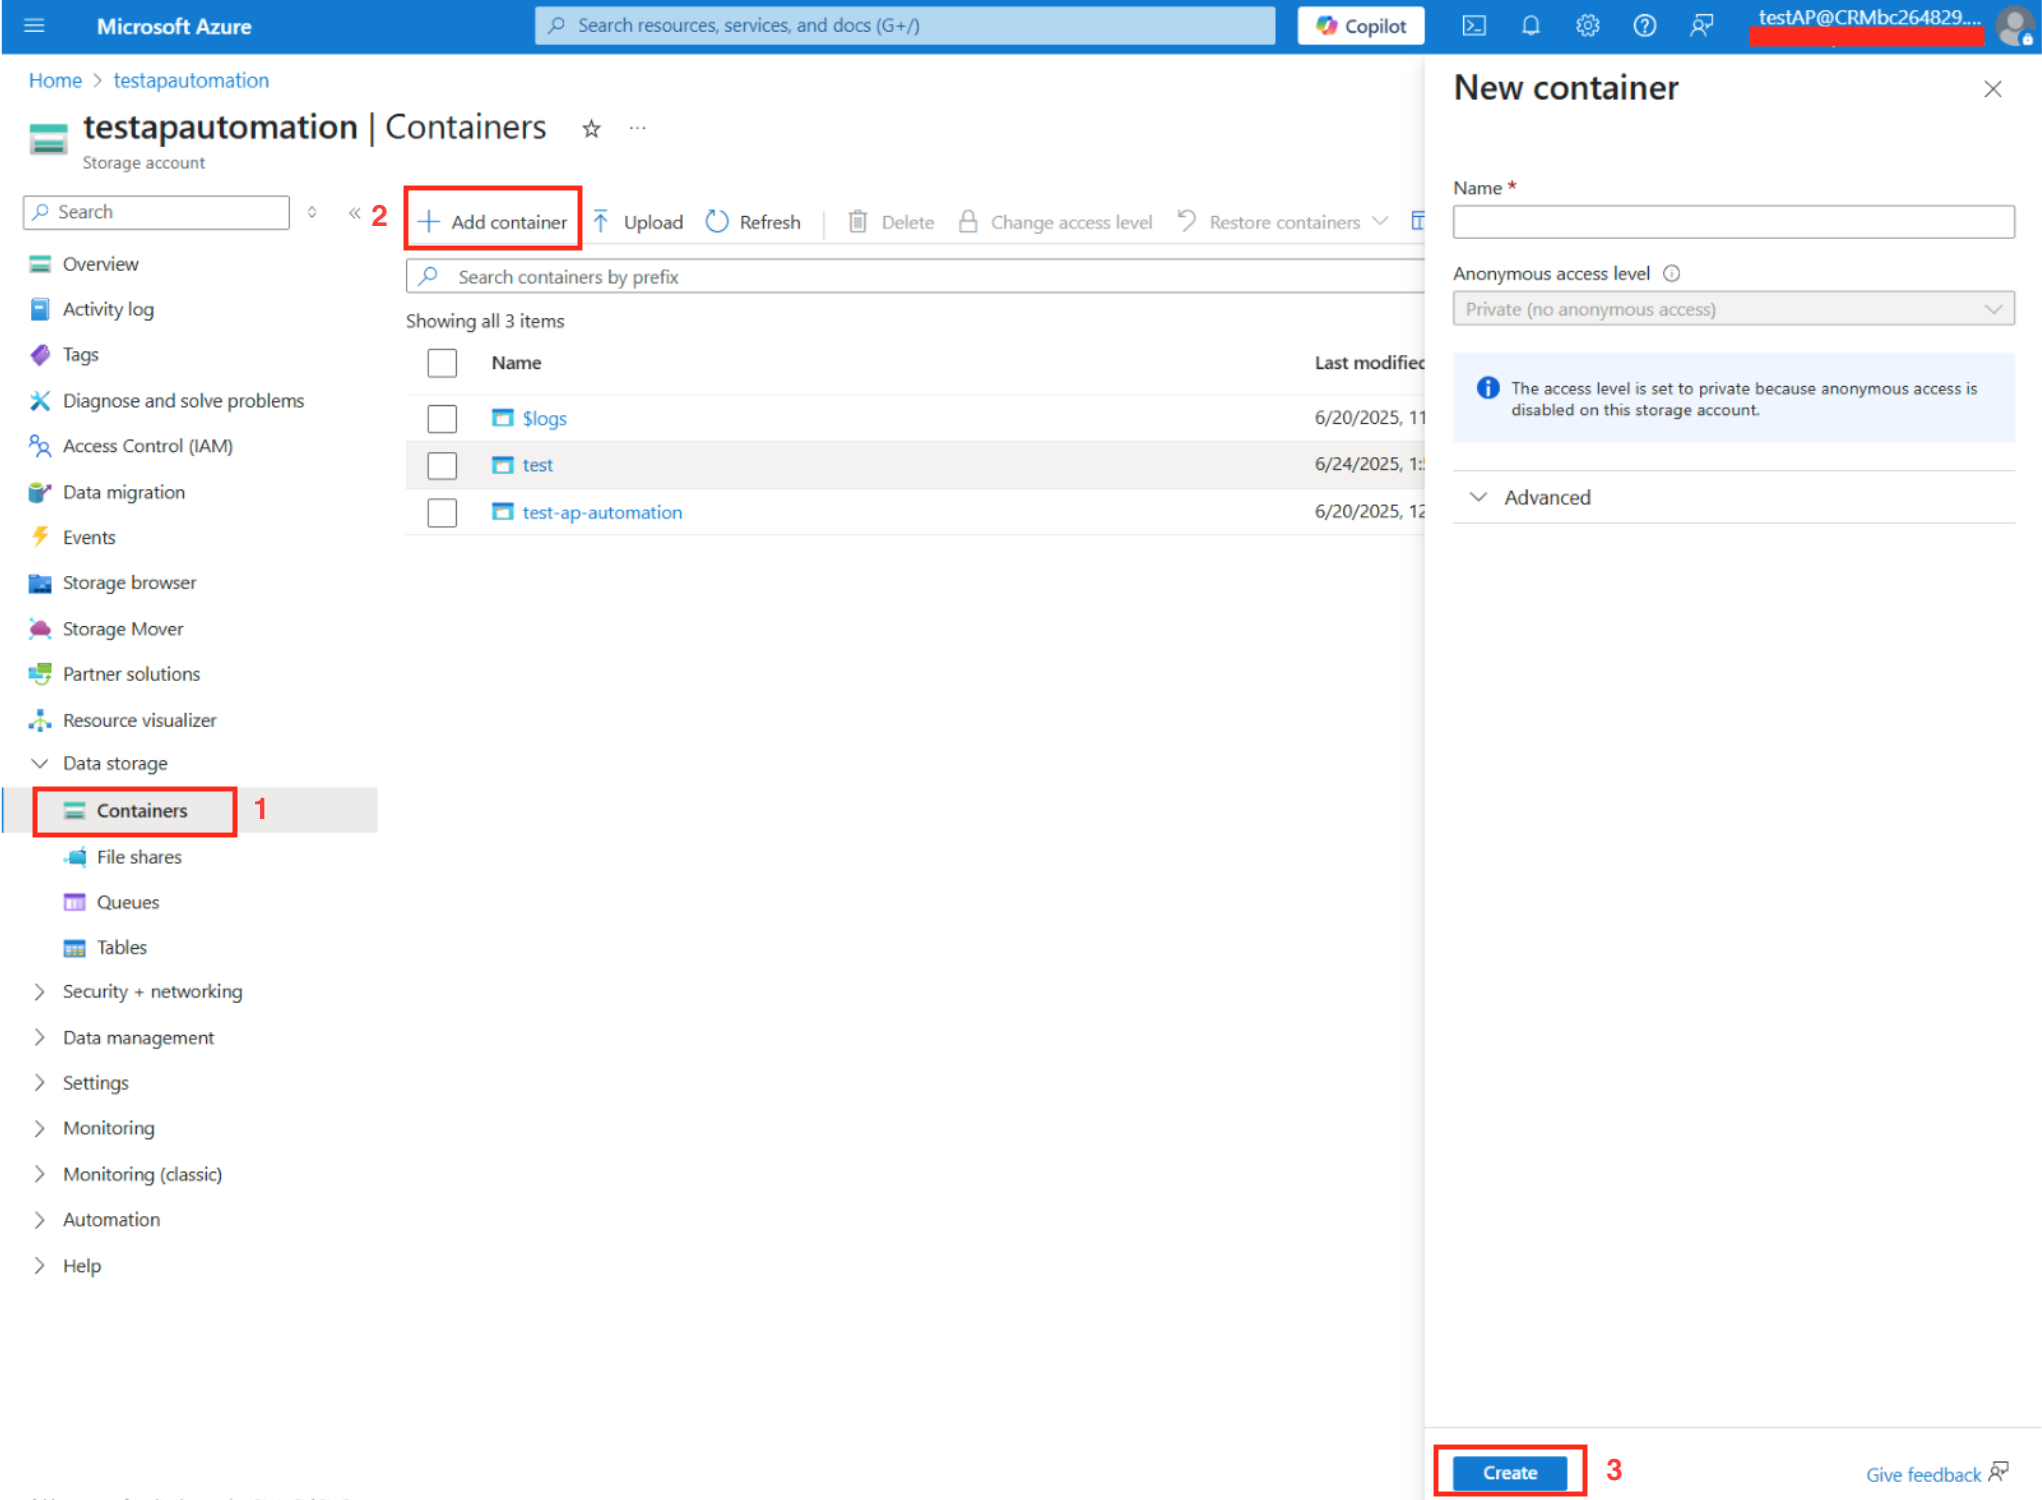Open portal settings gear icon
Screen dimensions: 2042x1500
(x=1587, y=26)
